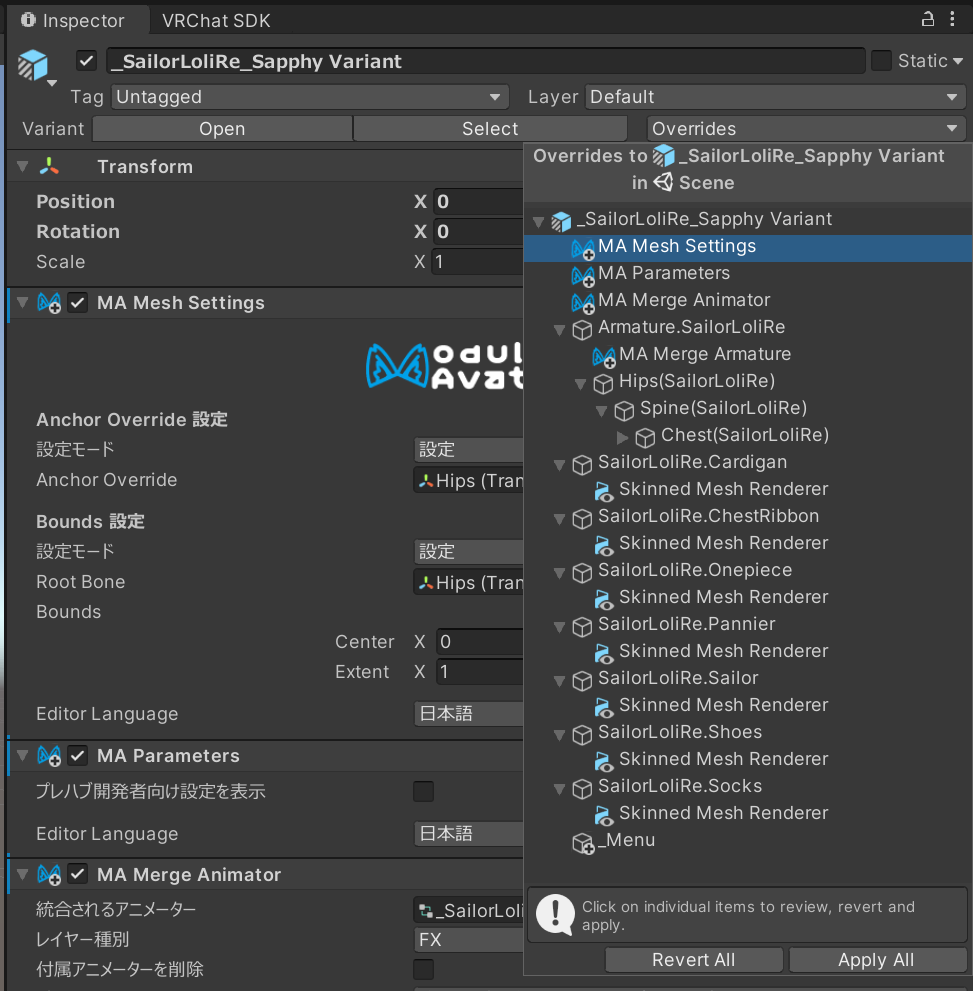Viewport: 973px width, 991px height.
Task: Click Skinned Mesh Renderer icon under Sailor
Action: coord(603,707)
